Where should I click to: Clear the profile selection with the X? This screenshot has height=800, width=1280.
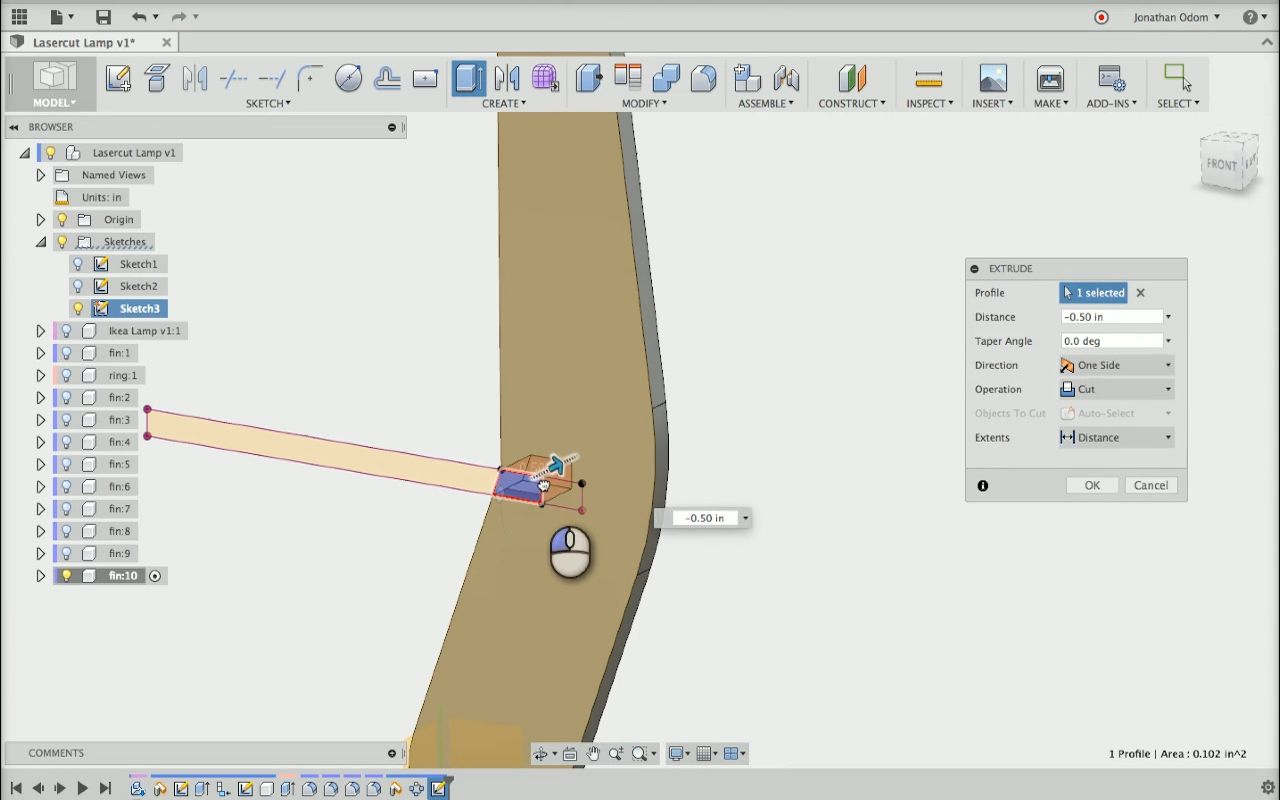click(1140, 293)
